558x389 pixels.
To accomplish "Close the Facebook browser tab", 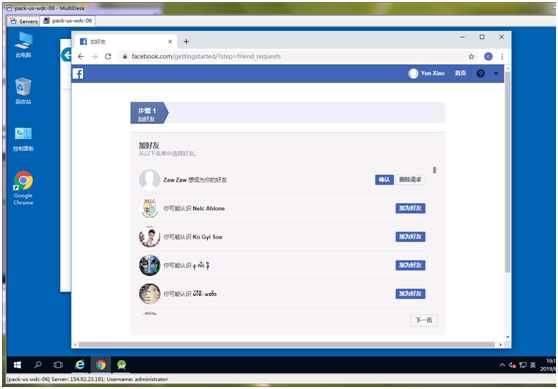I will [170, 42].
